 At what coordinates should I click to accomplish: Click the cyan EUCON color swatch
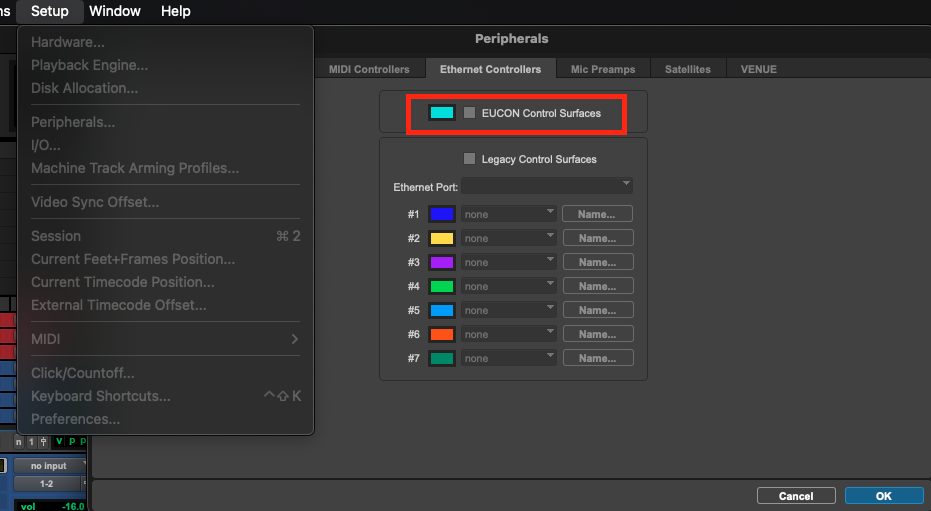(x=442, y=112)
